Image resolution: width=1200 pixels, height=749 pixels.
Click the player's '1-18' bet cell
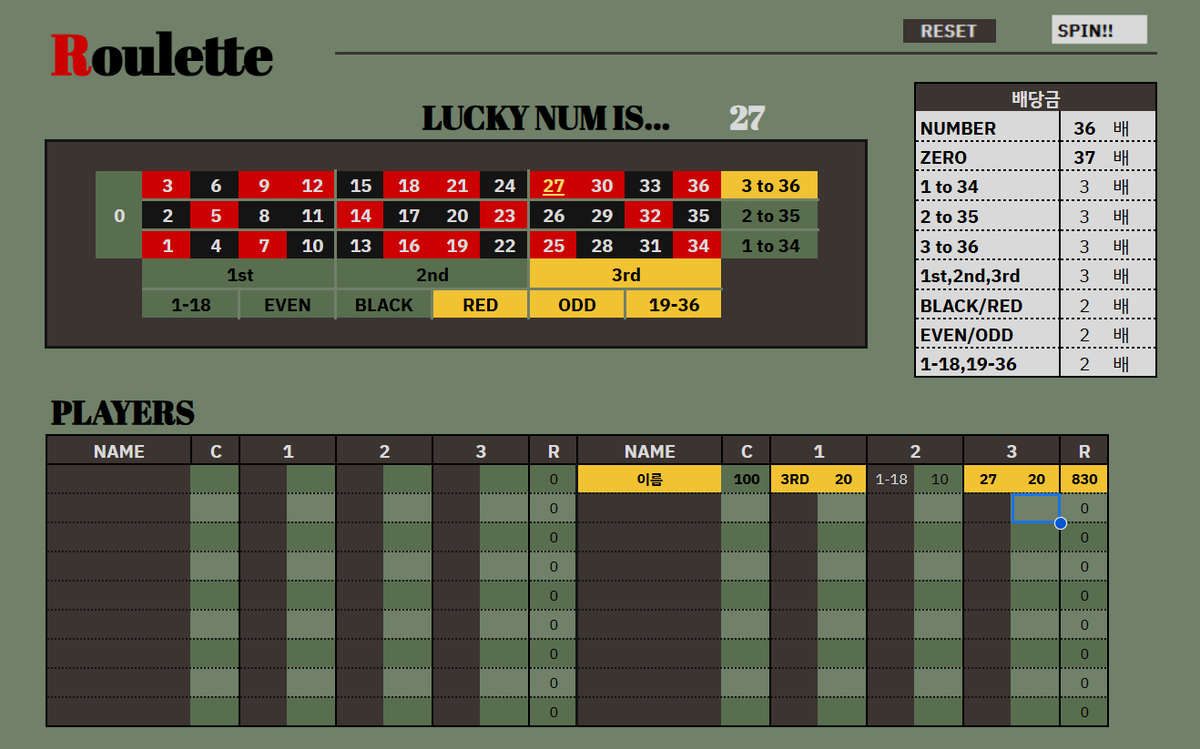tap(891, 479)
